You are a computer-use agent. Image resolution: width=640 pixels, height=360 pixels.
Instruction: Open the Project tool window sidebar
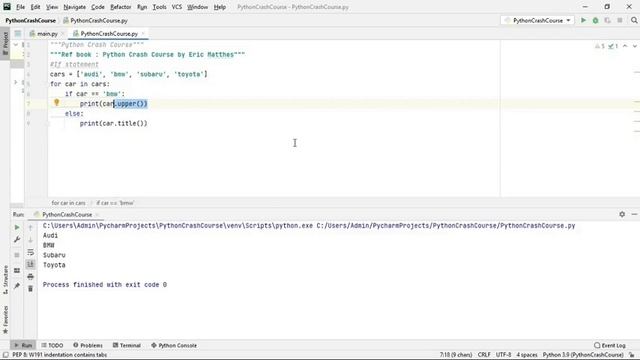pos(5,43)
